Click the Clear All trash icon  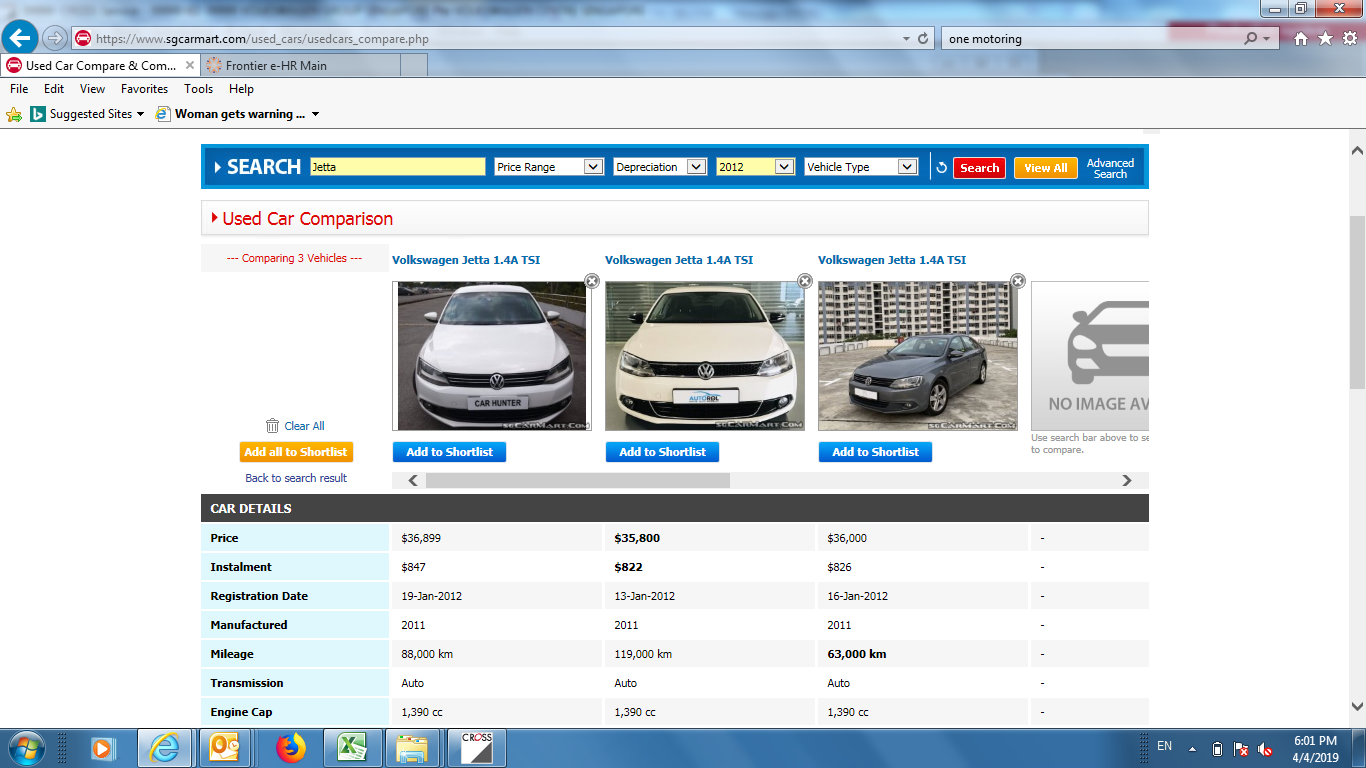coord(272,426)
